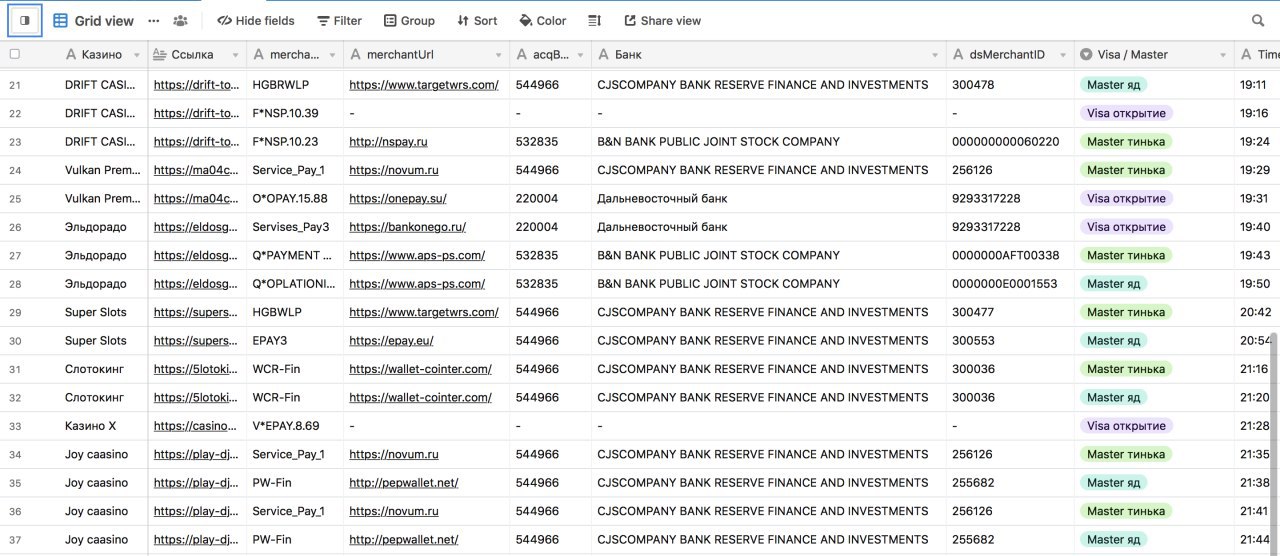Click the type icon of dsMerchantID column
Screen dimensions: 1280x556
tap(958, 54)
